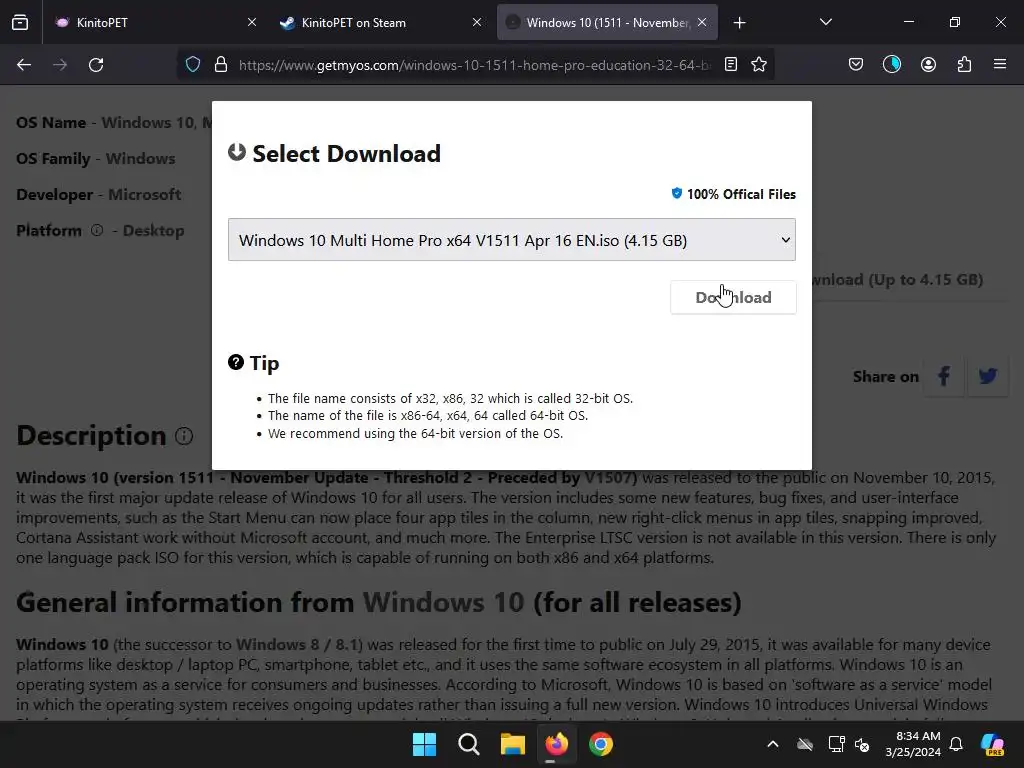View site security padlock information
The height and width of the screenshot is (768, 1024).
(x=221, y=65)
